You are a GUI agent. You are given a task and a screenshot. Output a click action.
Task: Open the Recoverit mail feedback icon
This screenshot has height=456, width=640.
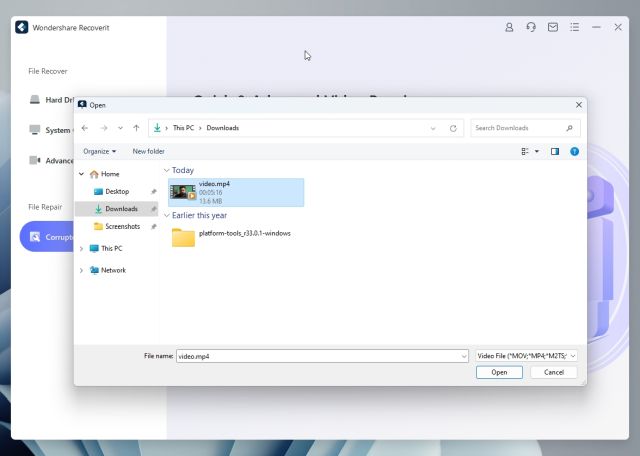point(553,27)
